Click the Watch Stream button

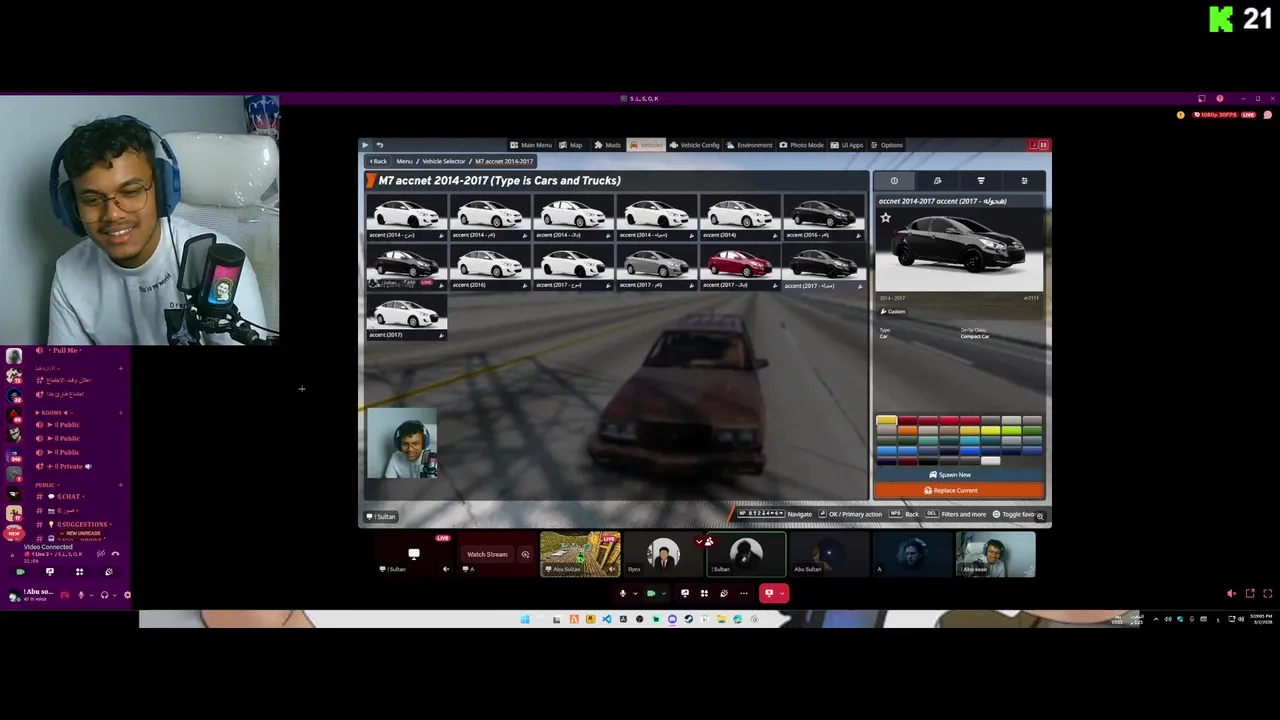(x=487, y=554)
